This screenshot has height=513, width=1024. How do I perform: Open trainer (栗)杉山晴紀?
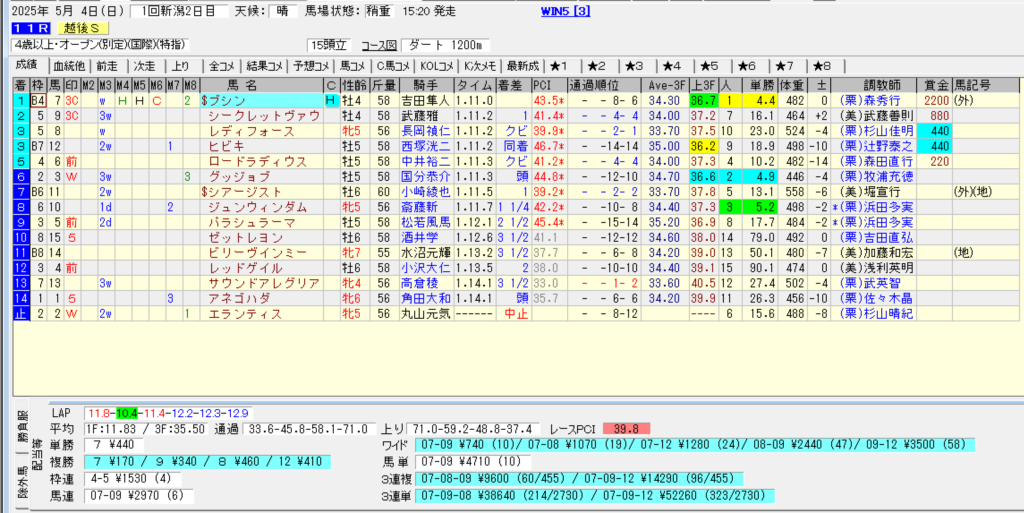[878, 314]
